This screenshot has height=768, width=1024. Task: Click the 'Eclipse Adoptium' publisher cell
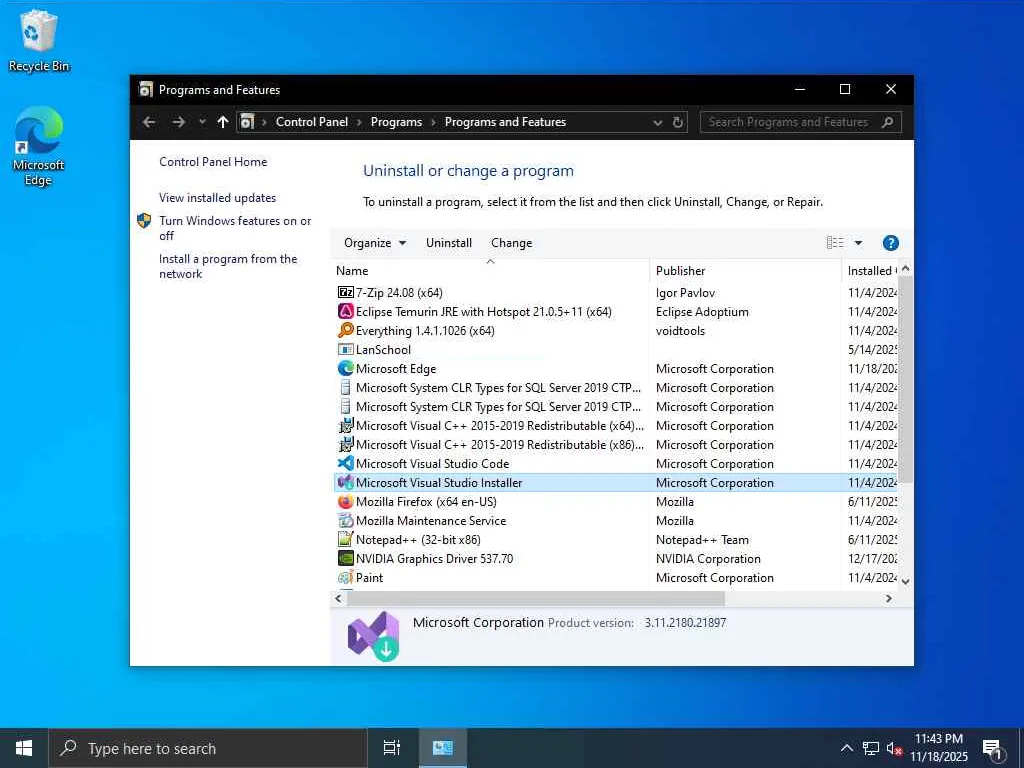click(x=702, y=312)
